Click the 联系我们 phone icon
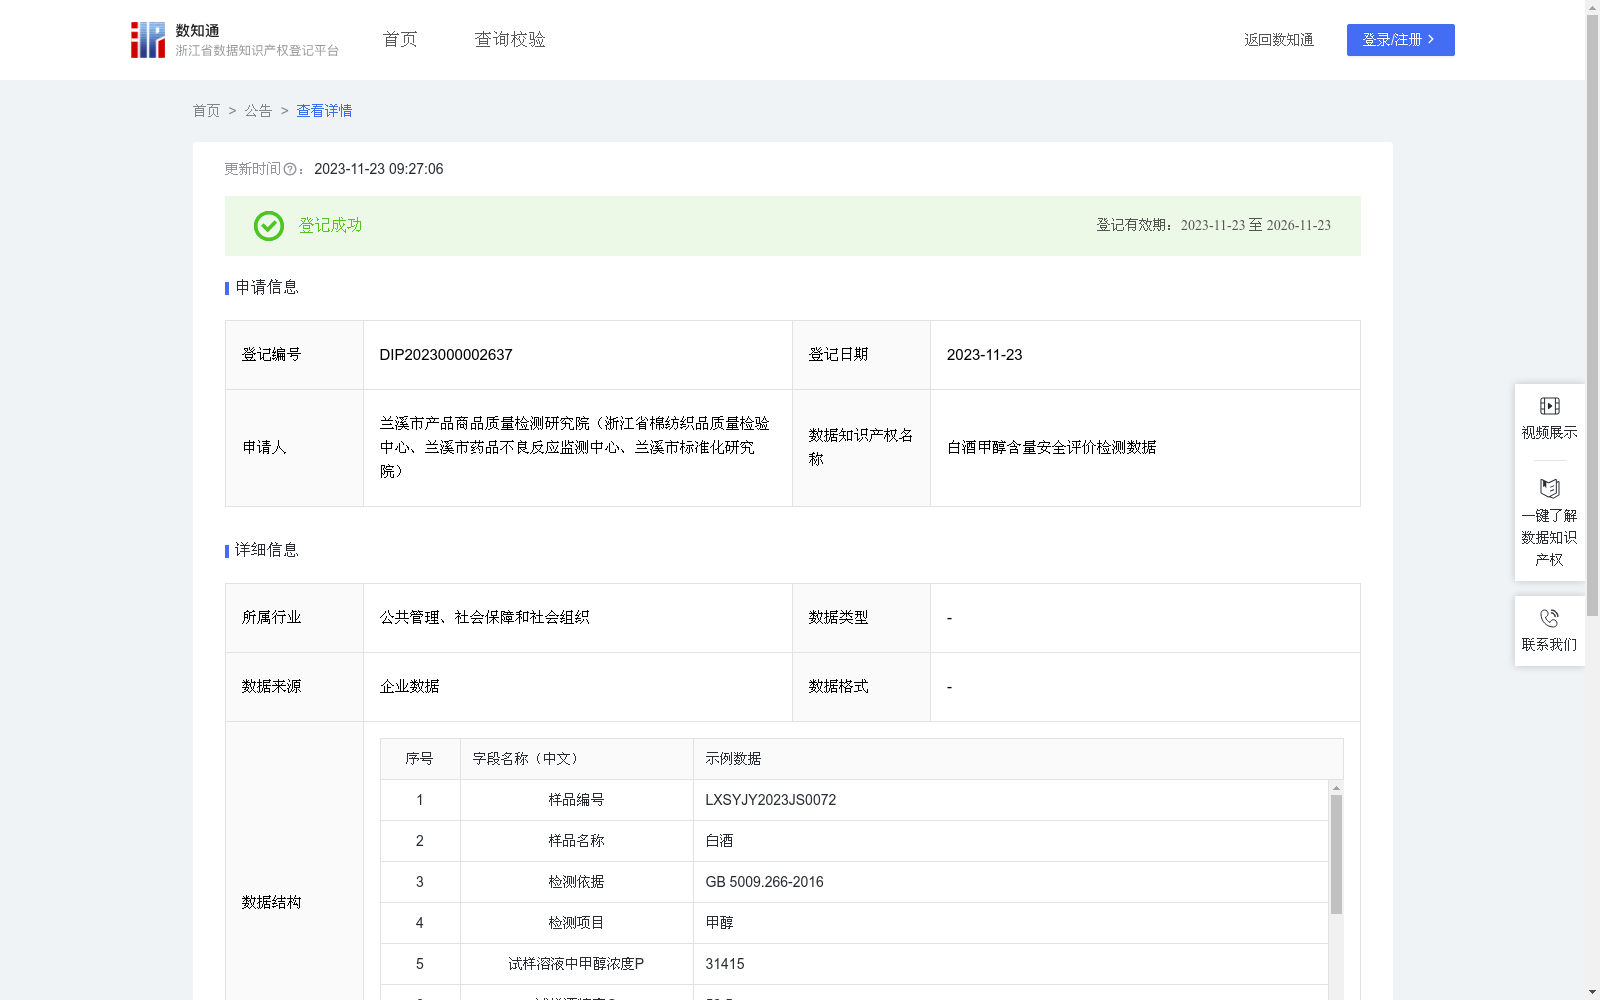The width and height of the screenshot is (1600, 1000). [1550, 618]
